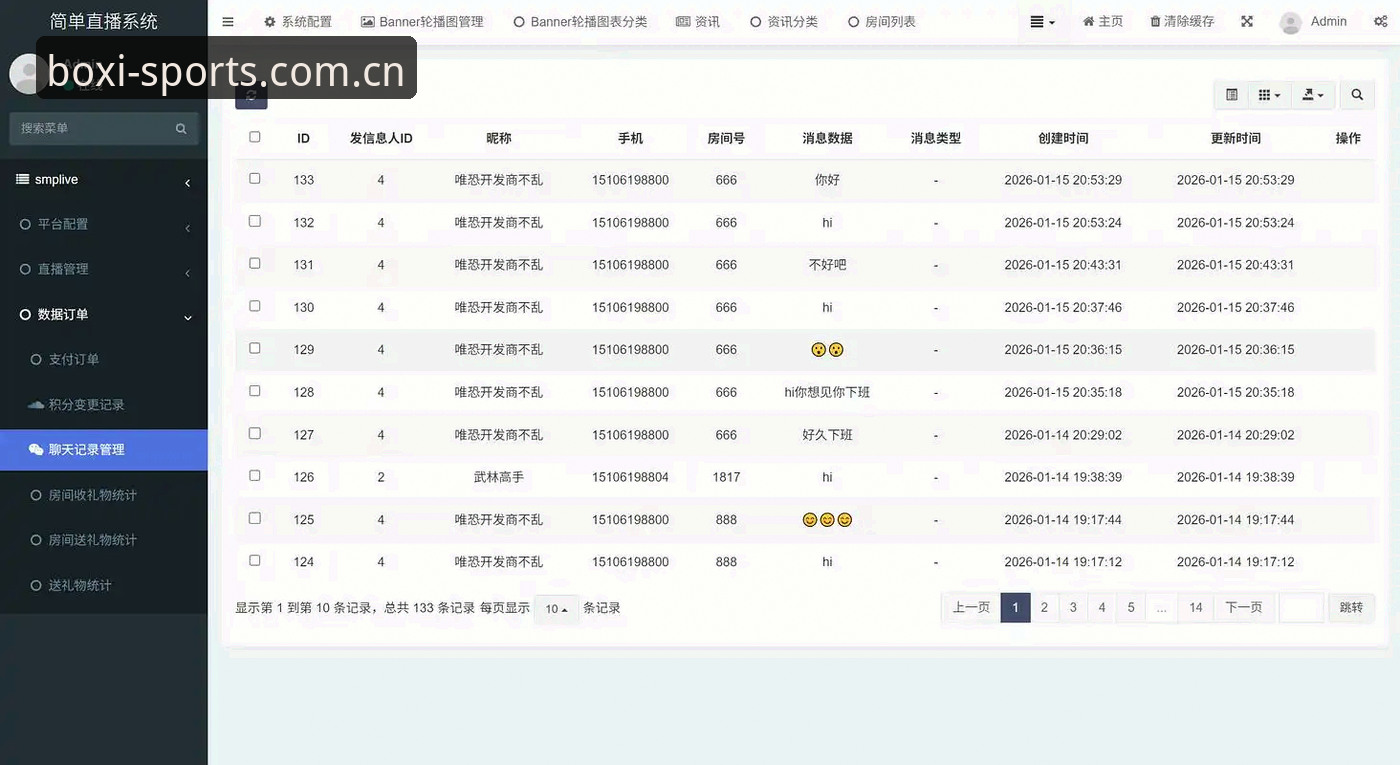This screenshot has width=1400, height=765.
Task: Click the table search magnifier icon
Action: [1357, 95]
